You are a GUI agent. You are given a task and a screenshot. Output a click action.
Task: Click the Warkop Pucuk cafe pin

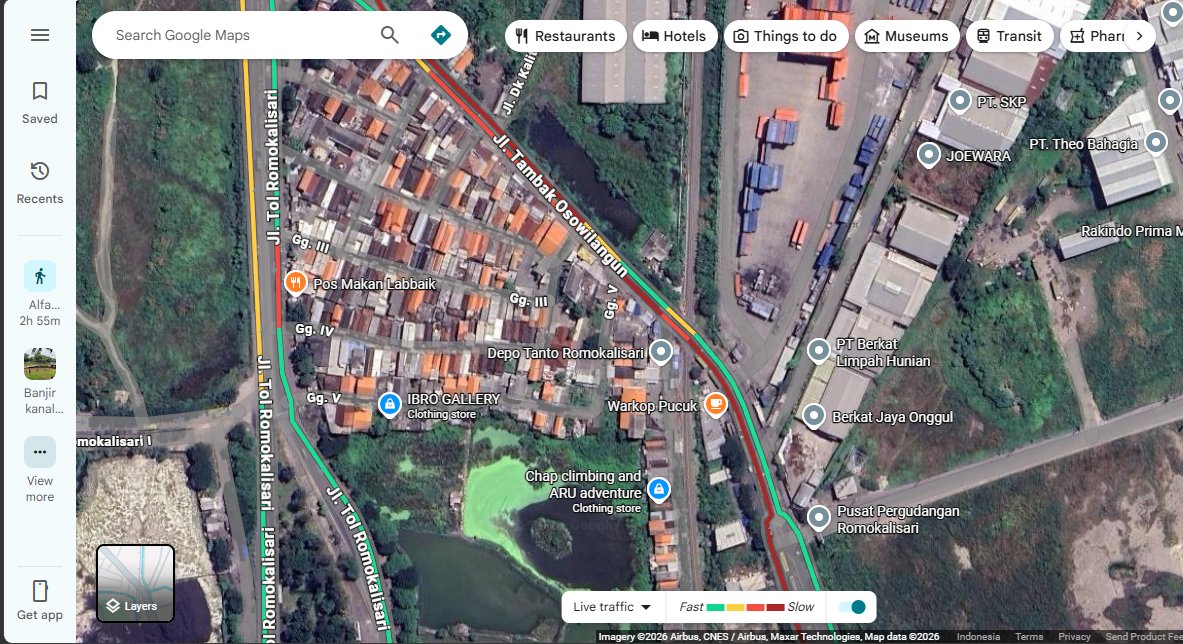coord(715,404)
